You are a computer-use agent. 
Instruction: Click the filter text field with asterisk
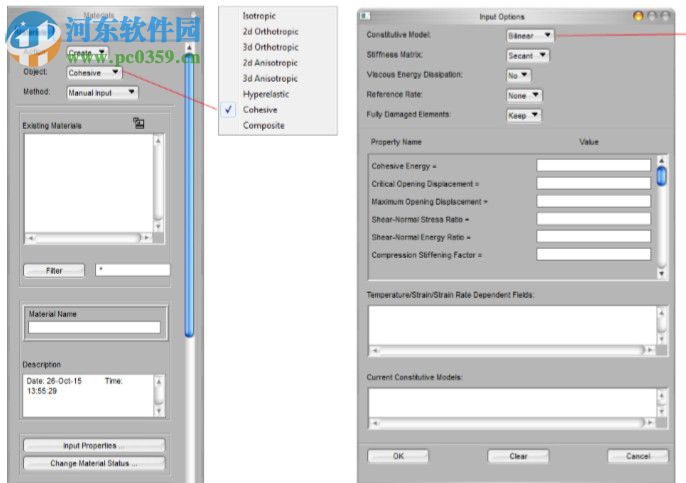133,270
